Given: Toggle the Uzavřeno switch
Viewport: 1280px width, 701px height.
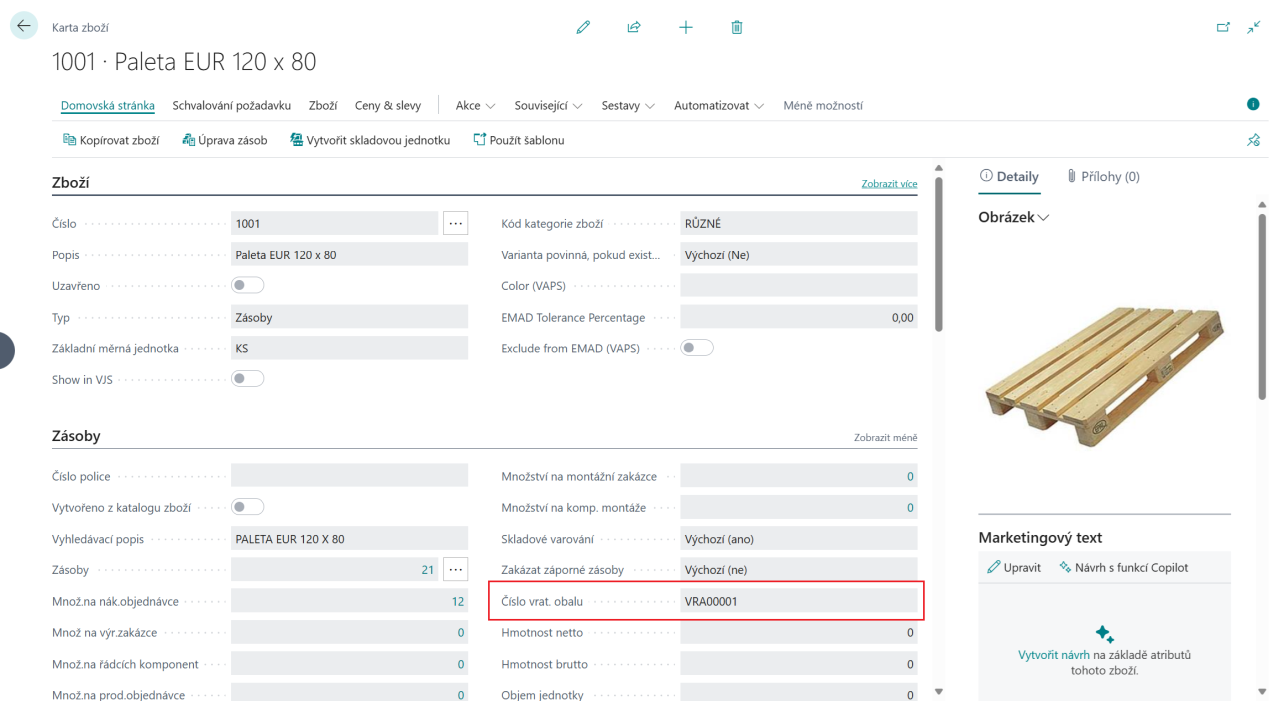Looking at the screenshot, I should pos(248,286).
